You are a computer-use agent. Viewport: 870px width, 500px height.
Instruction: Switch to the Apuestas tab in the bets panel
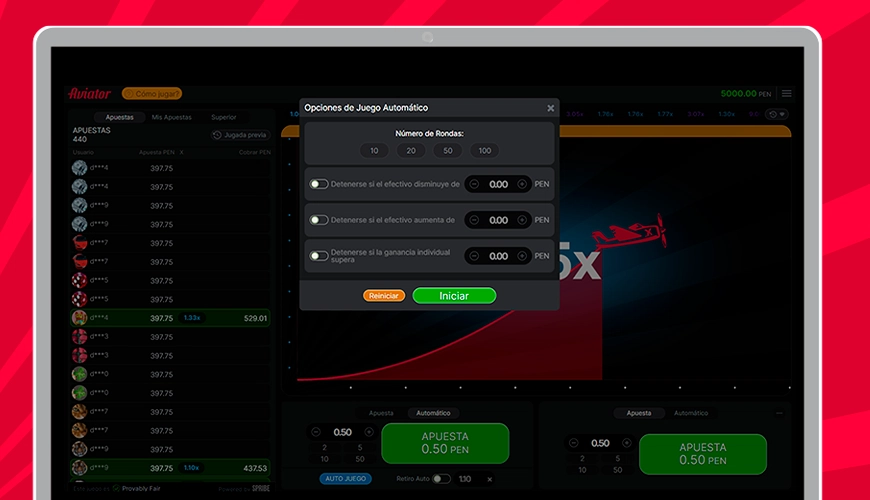point(119,117)
